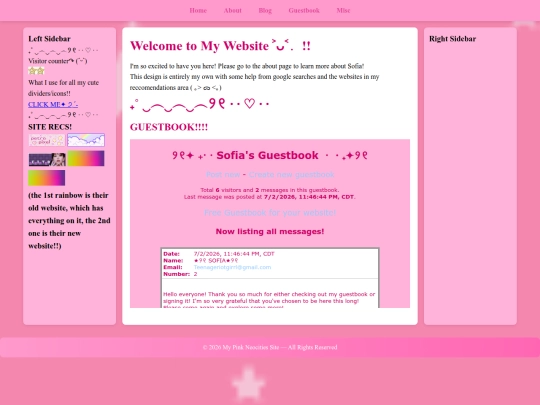Click the 'Visitor counter' label
Image resolution: width=540 pixels, height=405 pixels.
point(58,61)
